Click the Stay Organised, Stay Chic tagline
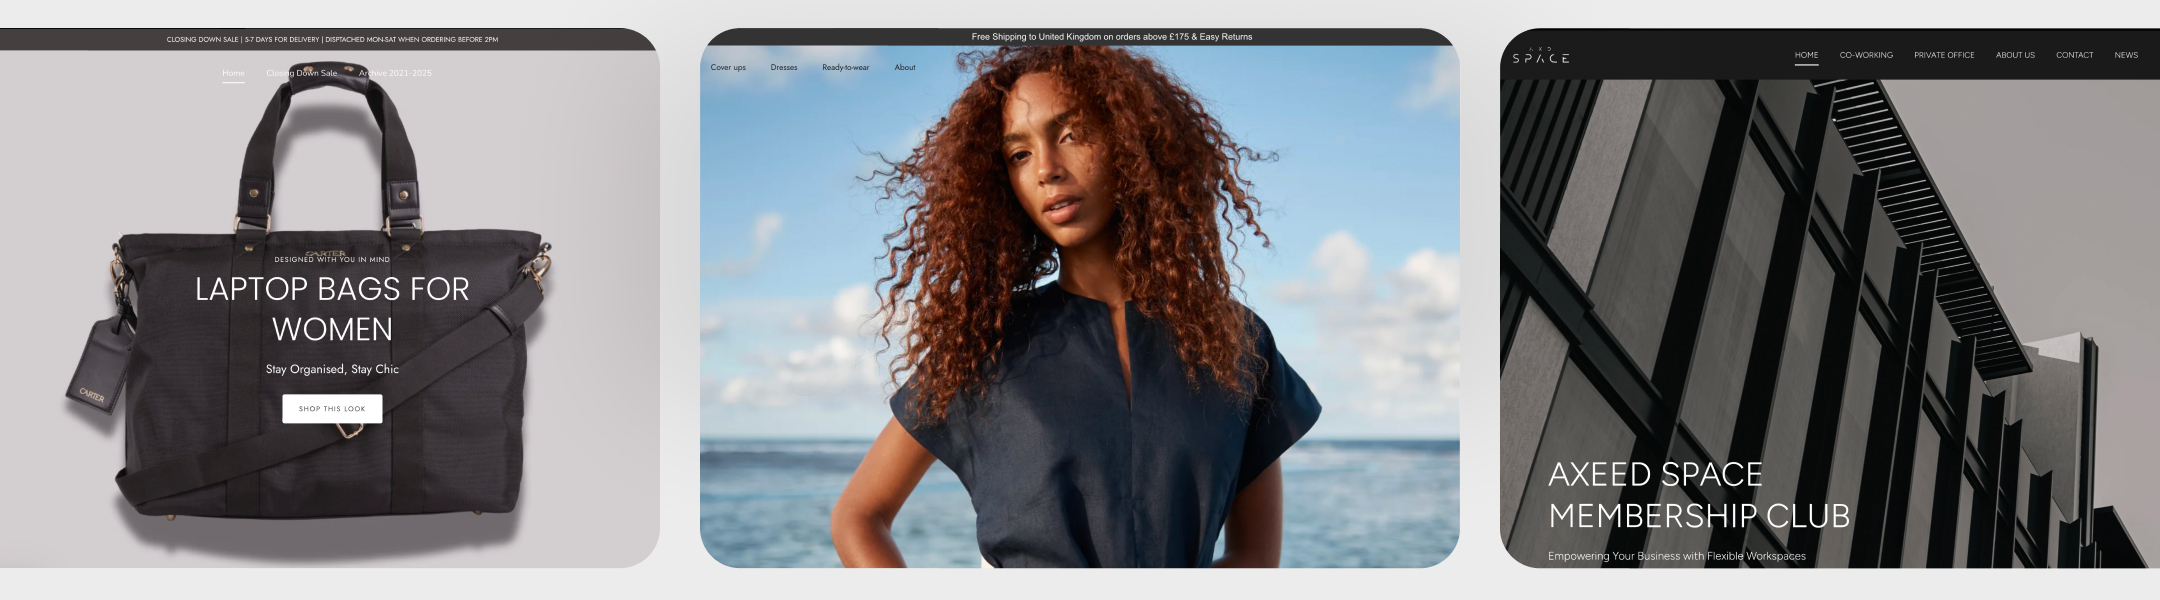Viewport: 2160px width, 600px height. tap(332, 369)
